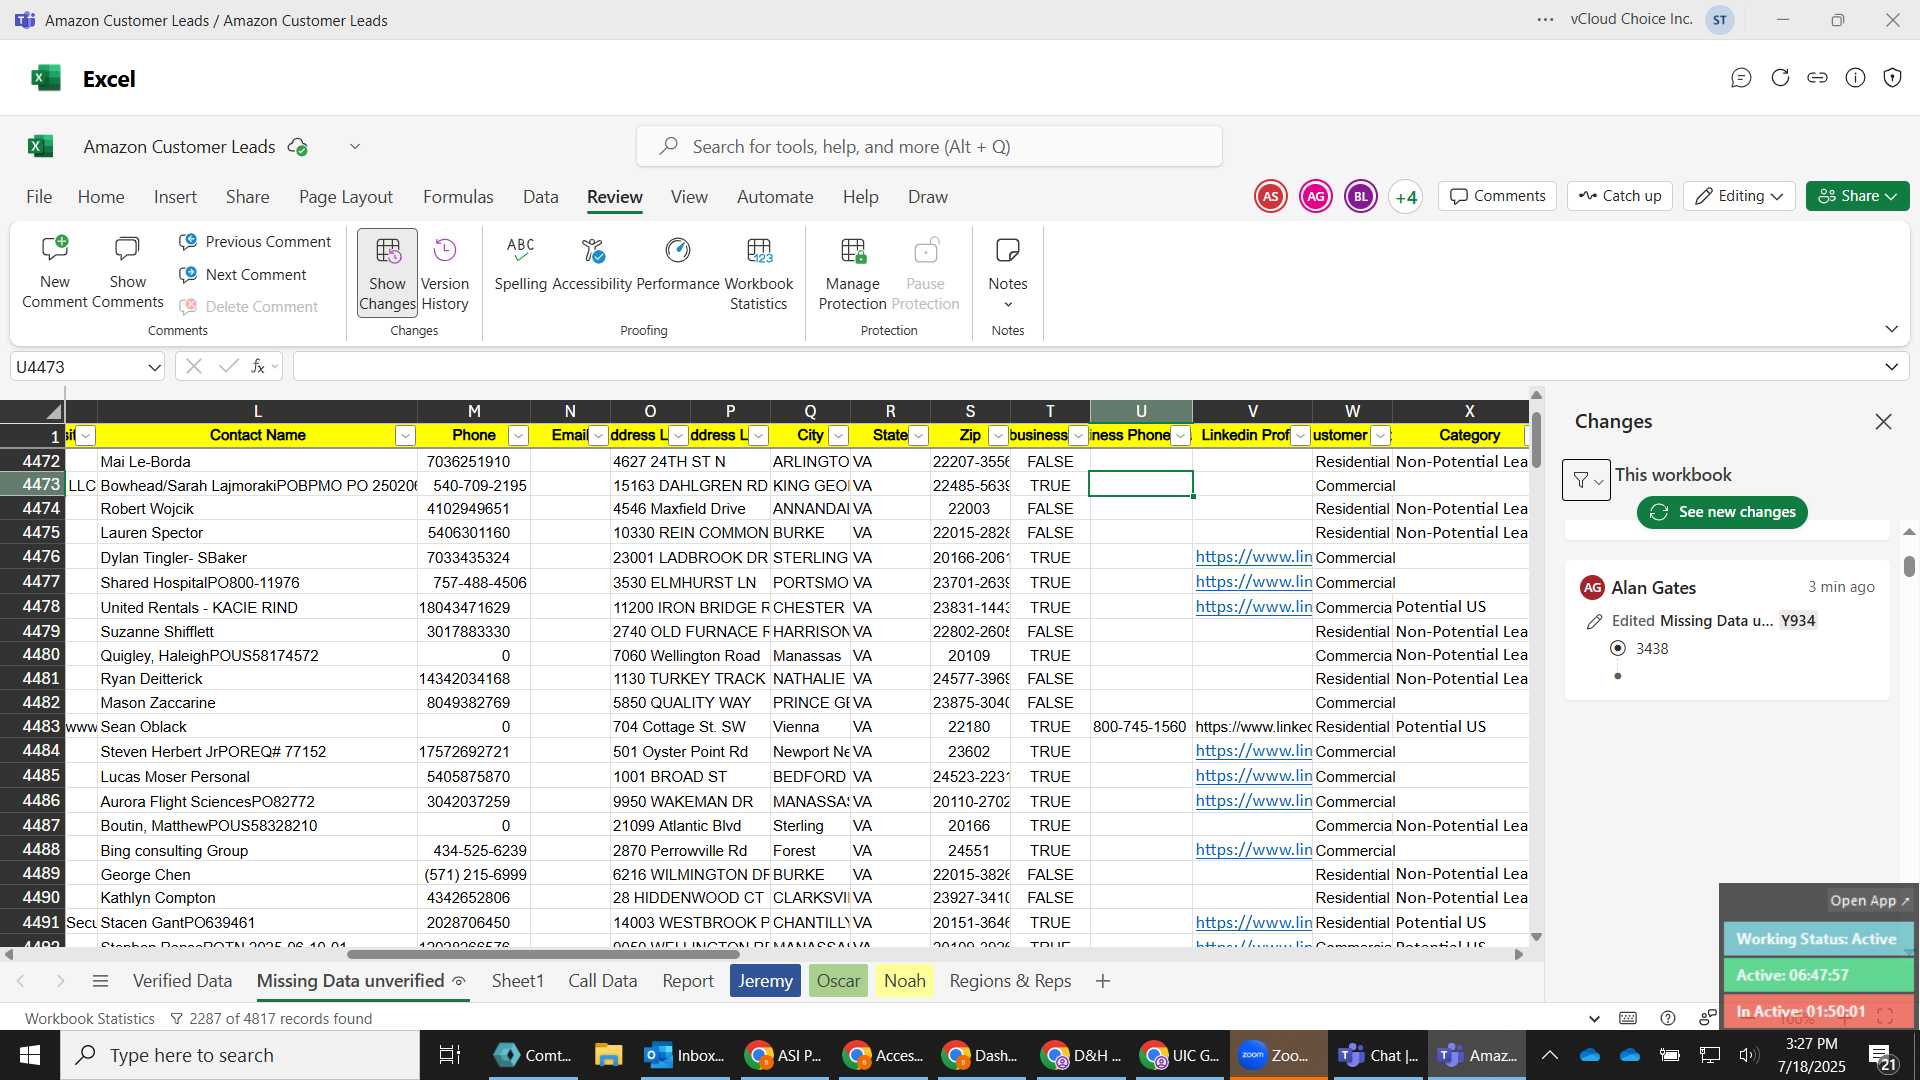This screenshot has width=1920, height=1080.
Task: Open LinkedIn link in row 4484
Action: coord(1253,751)
